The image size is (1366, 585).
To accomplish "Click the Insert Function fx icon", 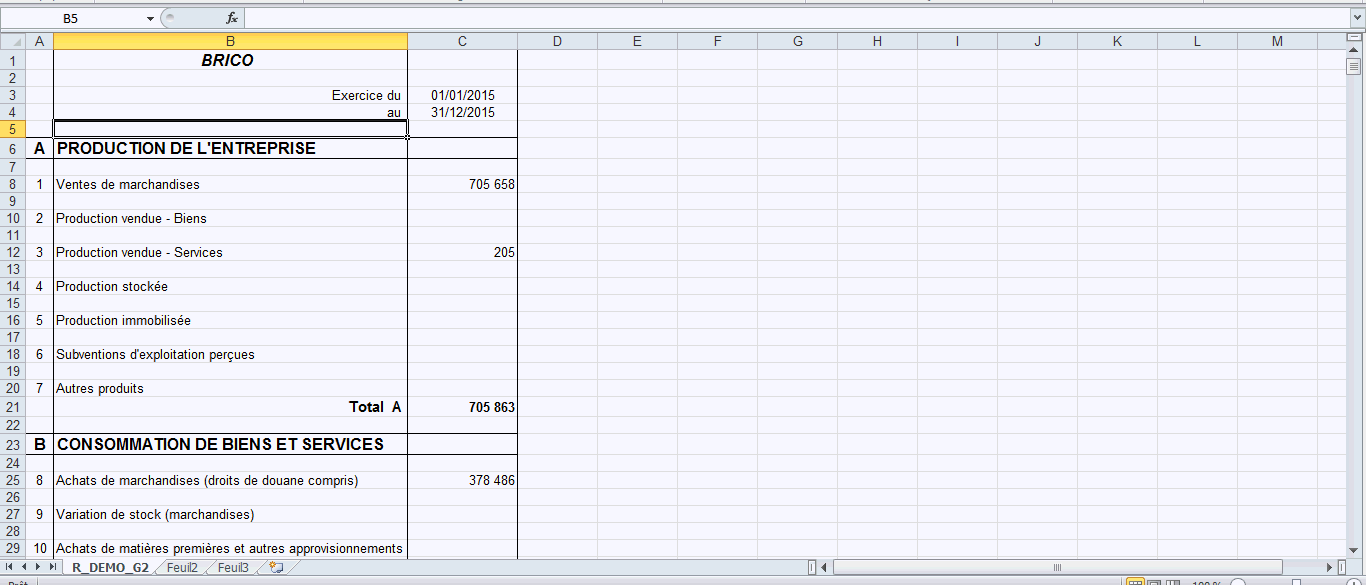I will 232,19.
